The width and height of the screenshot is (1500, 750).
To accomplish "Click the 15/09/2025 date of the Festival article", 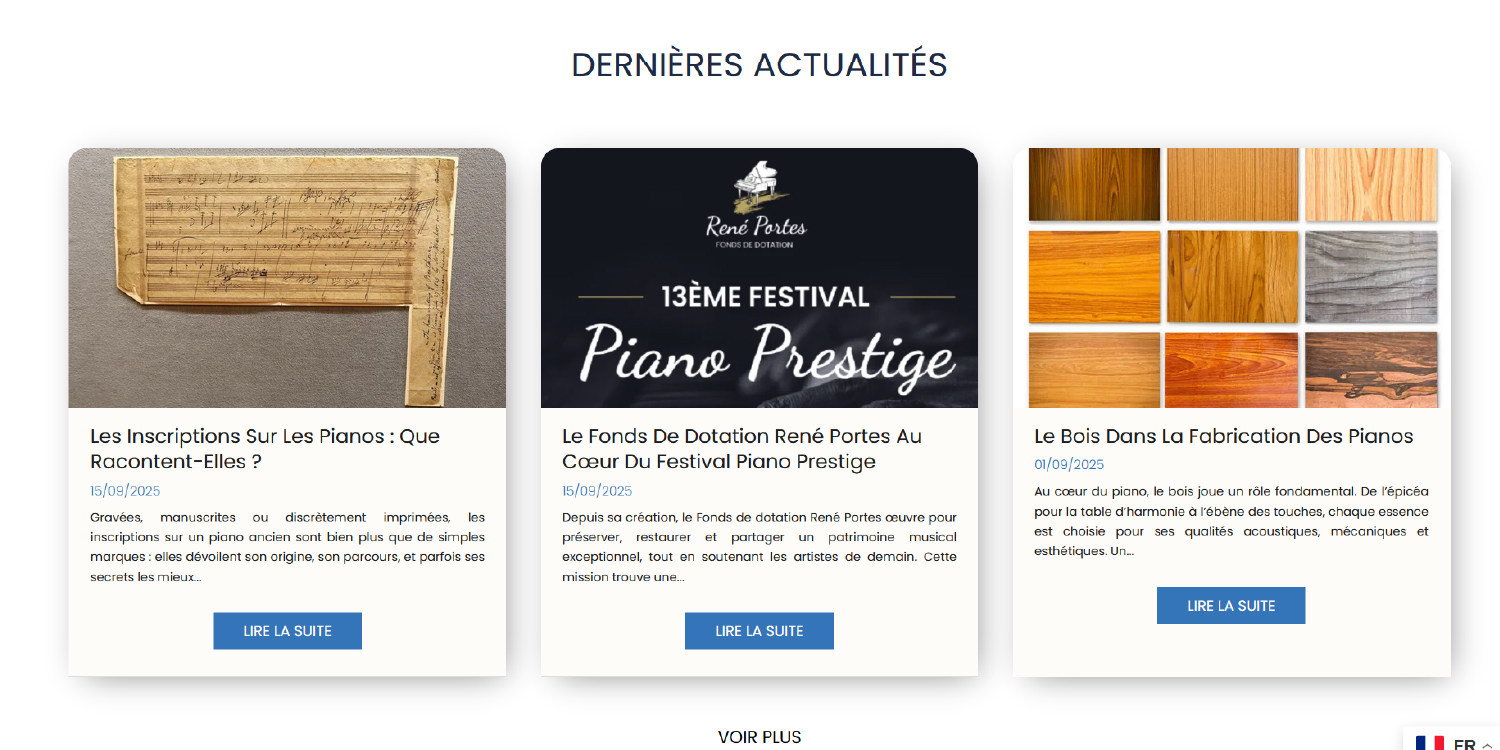I will pyautogui.click(x=597, y=491).
